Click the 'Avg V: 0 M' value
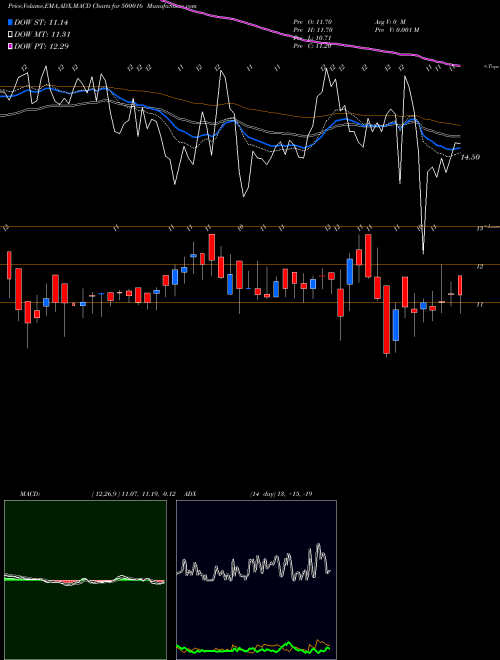This screenshot has height=660, width=500. pos(389,21)
